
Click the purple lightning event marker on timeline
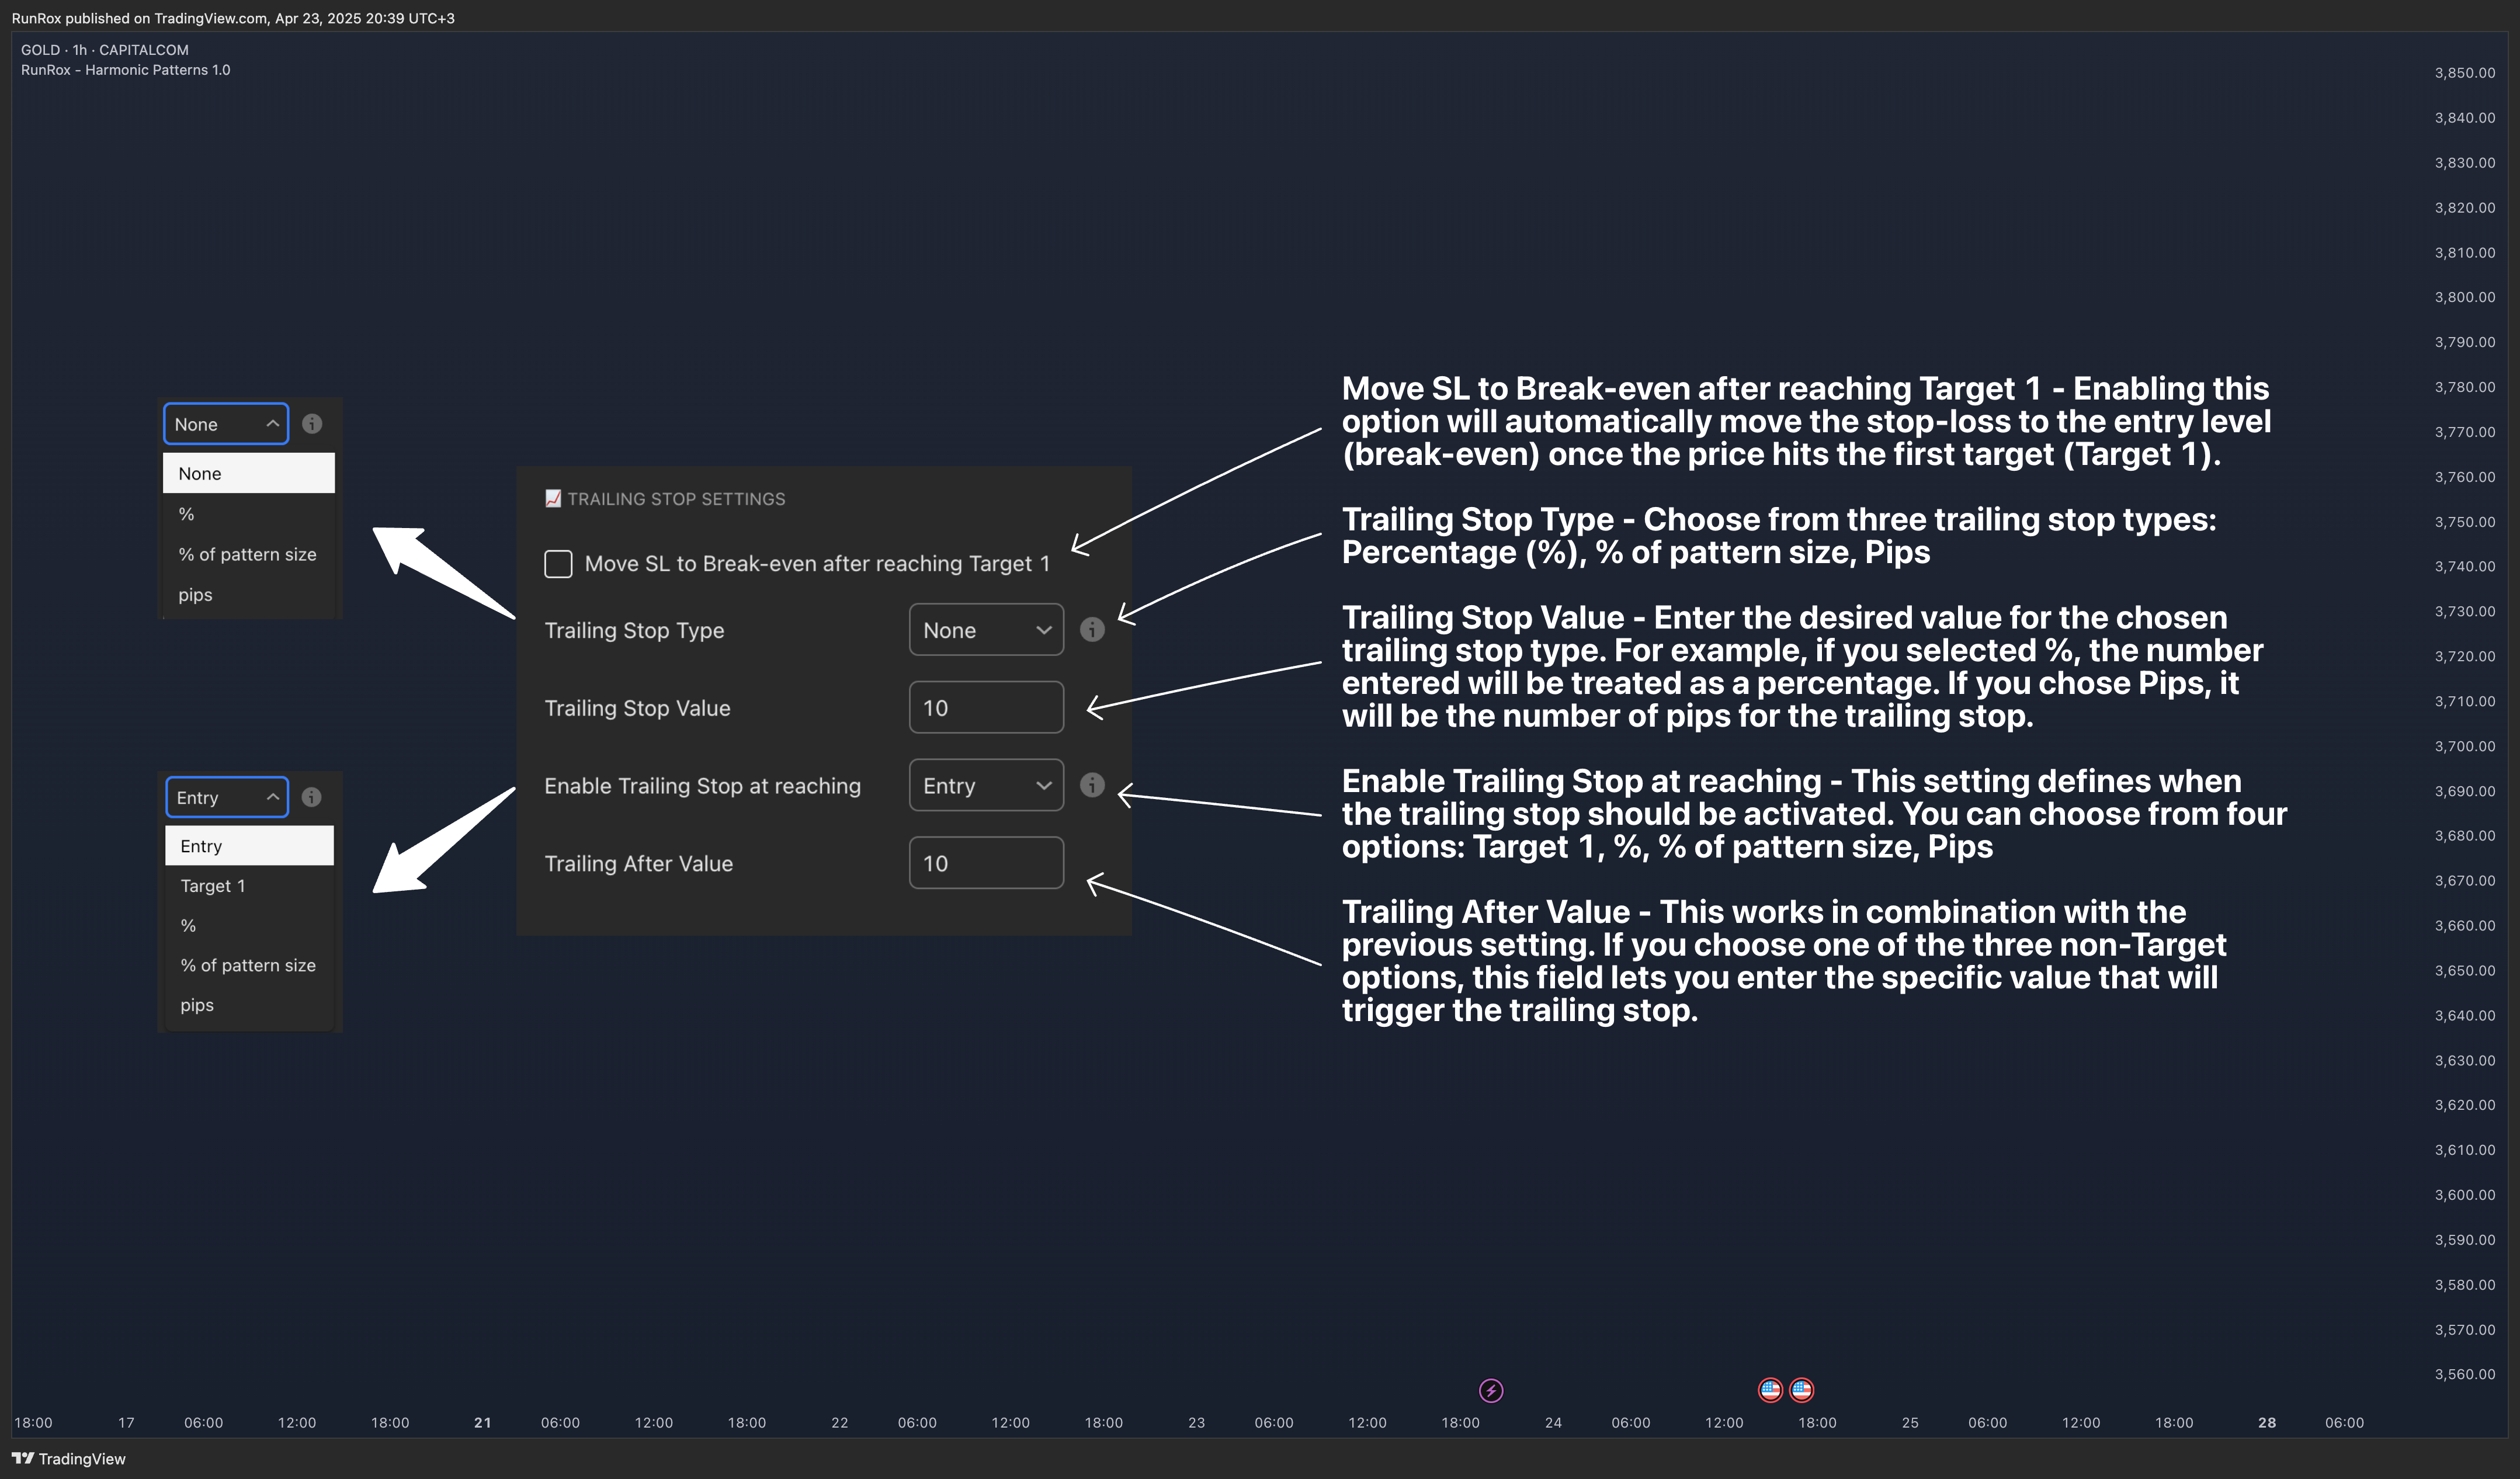(1490, 1390)
